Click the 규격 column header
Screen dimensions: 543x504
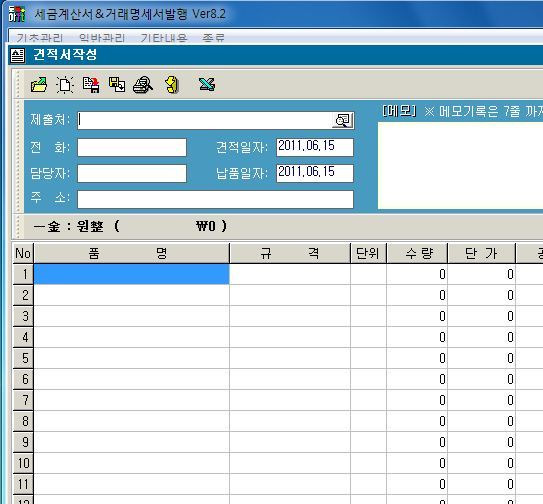[x=290, y=253]
